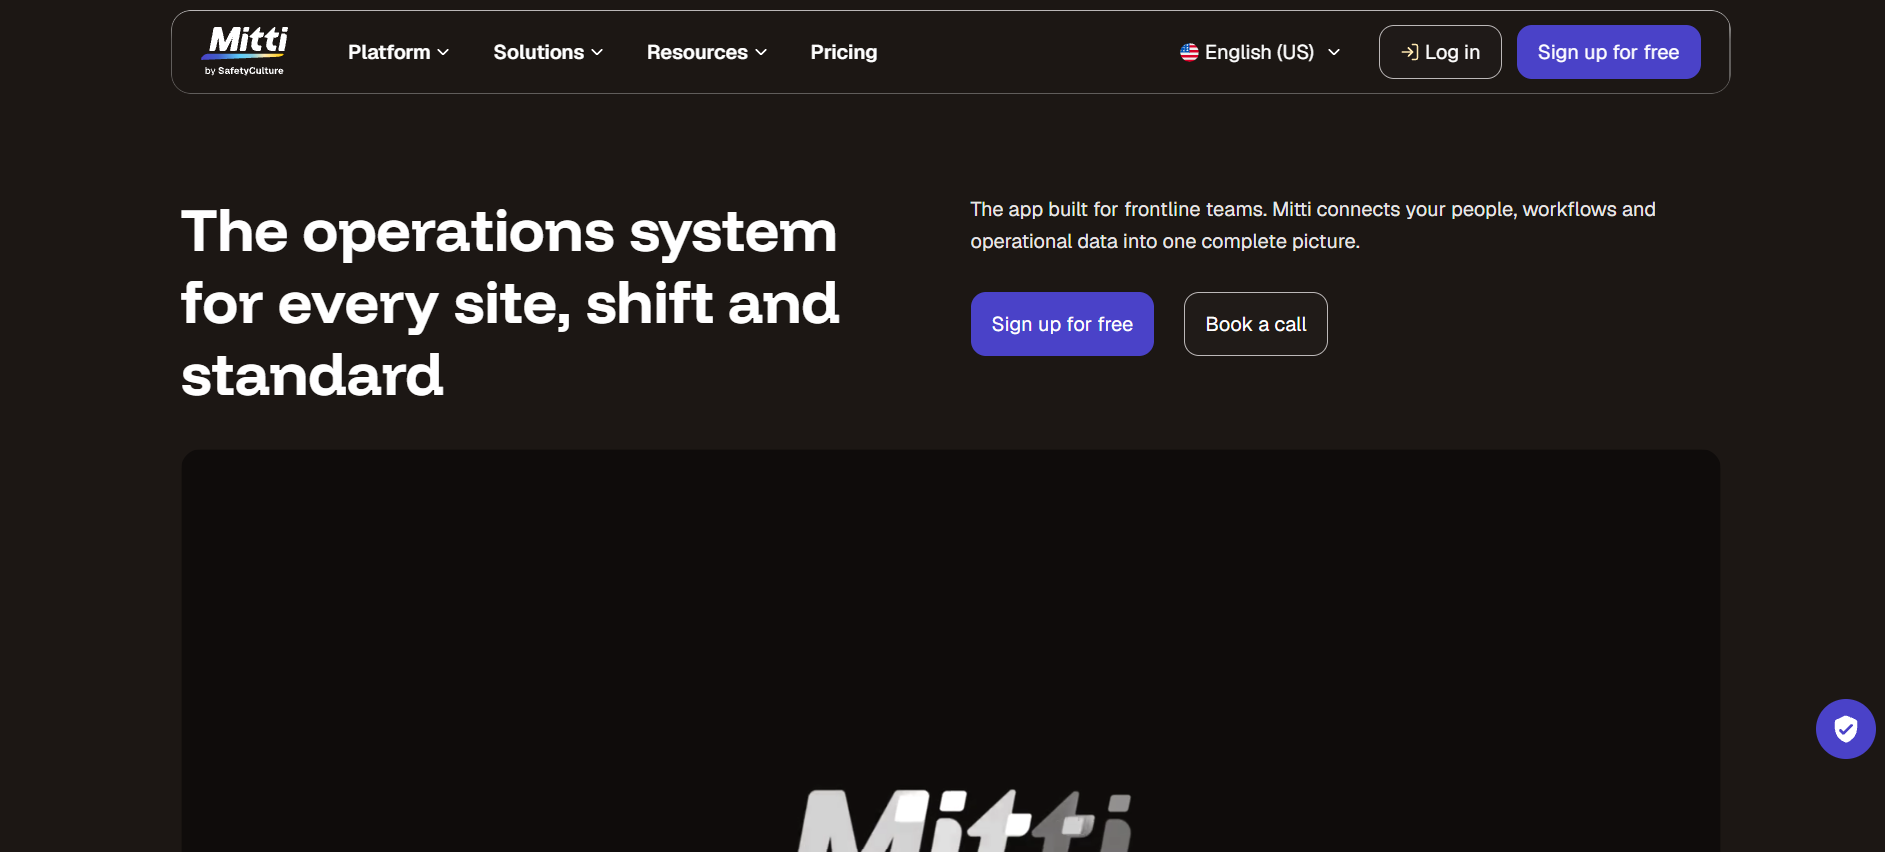Open the English (US) language selector
1885x852 pixels.
click(1260, 52)
